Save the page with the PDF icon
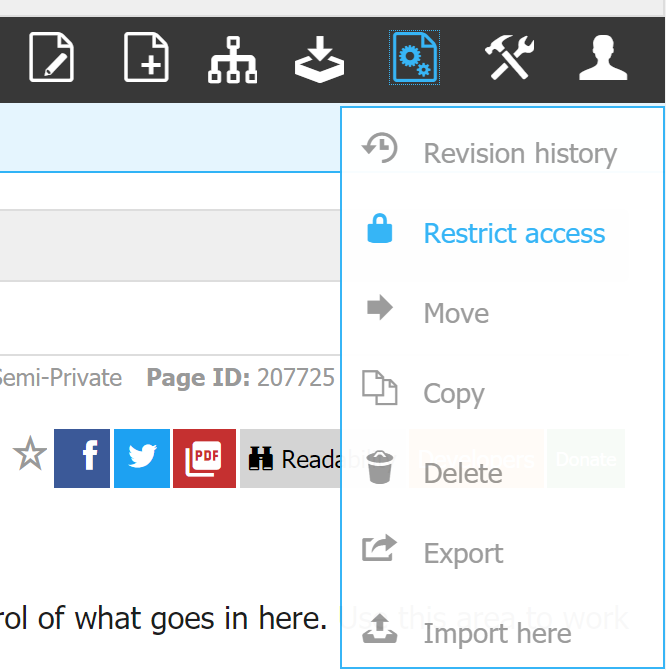The width and height of the screenshot is (666, 670). [204, 458]
